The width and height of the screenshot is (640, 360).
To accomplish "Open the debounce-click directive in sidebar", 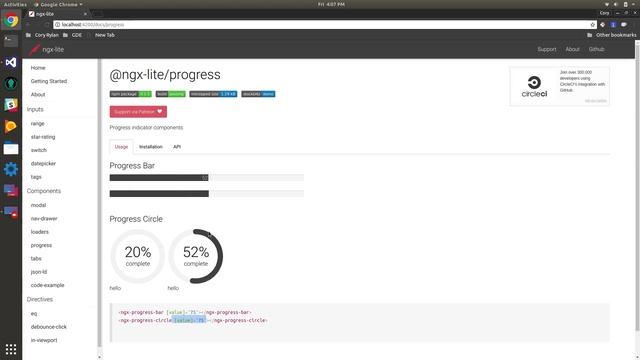I will point(49,327).
